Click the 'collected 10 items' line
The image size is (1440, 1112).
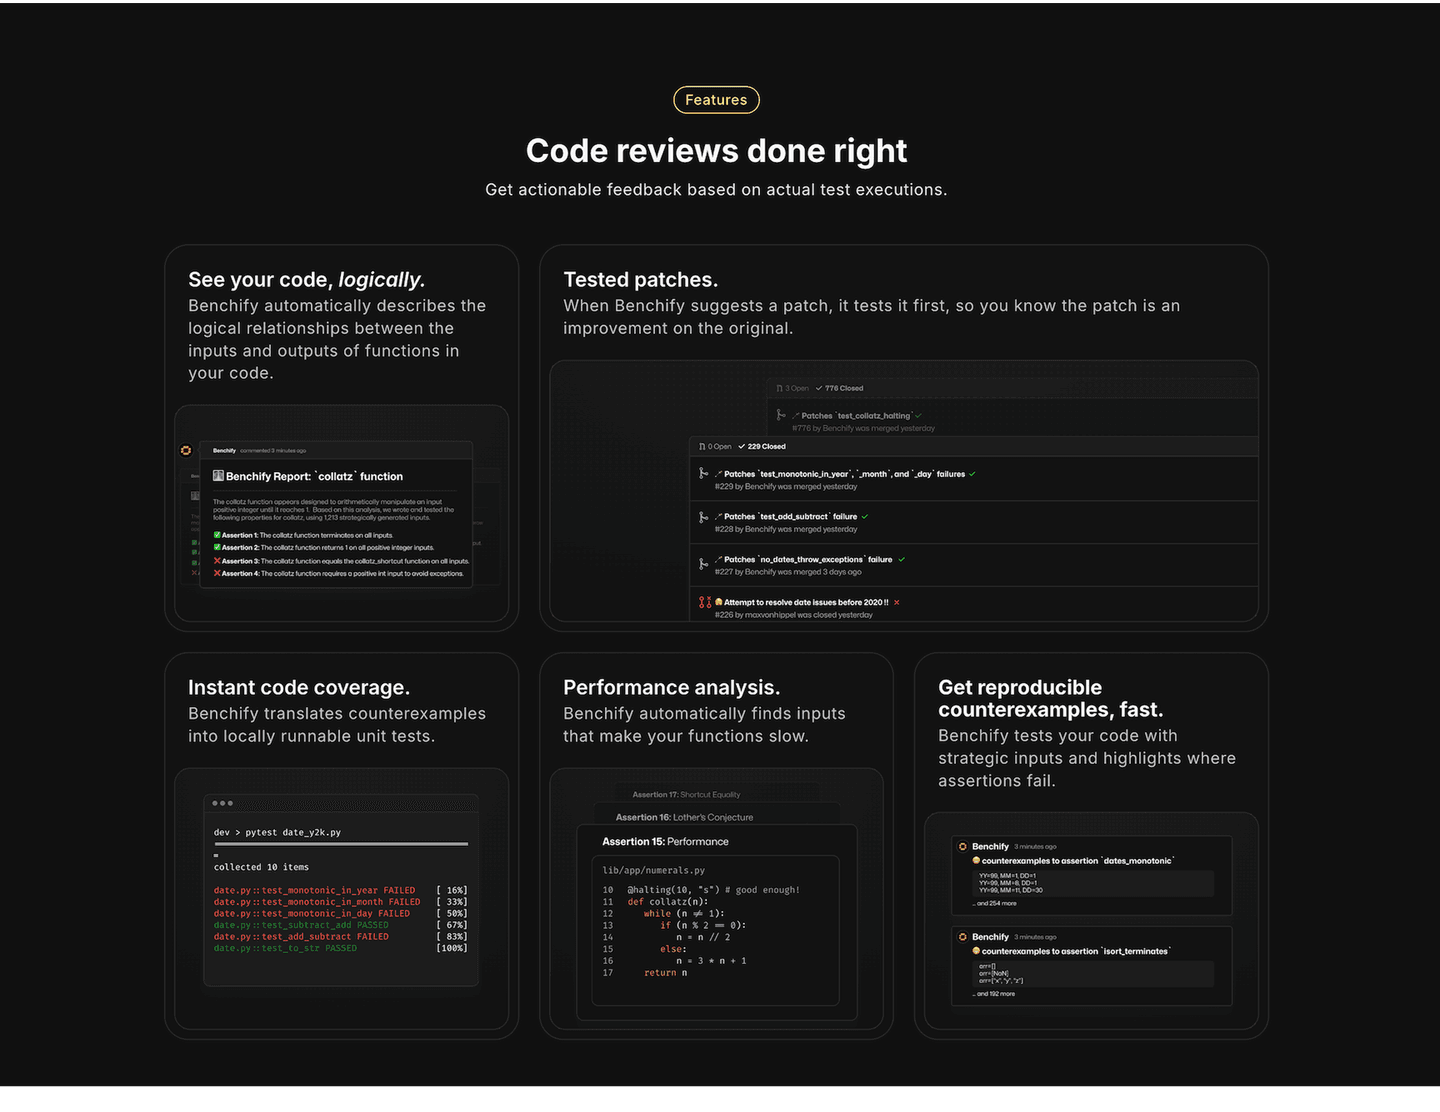point(261,867)
